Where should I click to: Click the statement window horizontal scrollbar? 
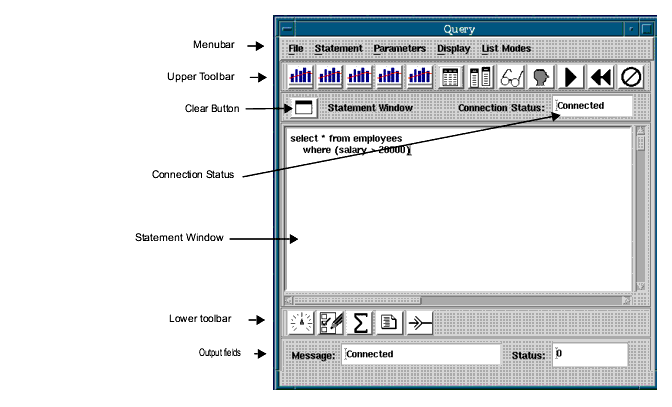click(455, 299)
